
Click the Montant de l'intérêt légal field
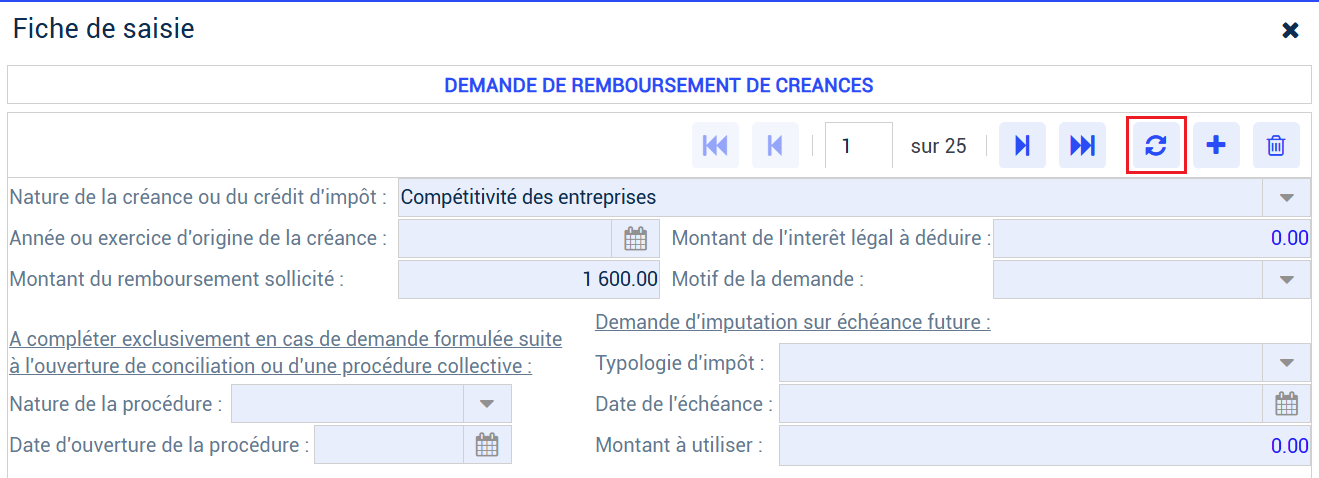tap(1151, 239)
